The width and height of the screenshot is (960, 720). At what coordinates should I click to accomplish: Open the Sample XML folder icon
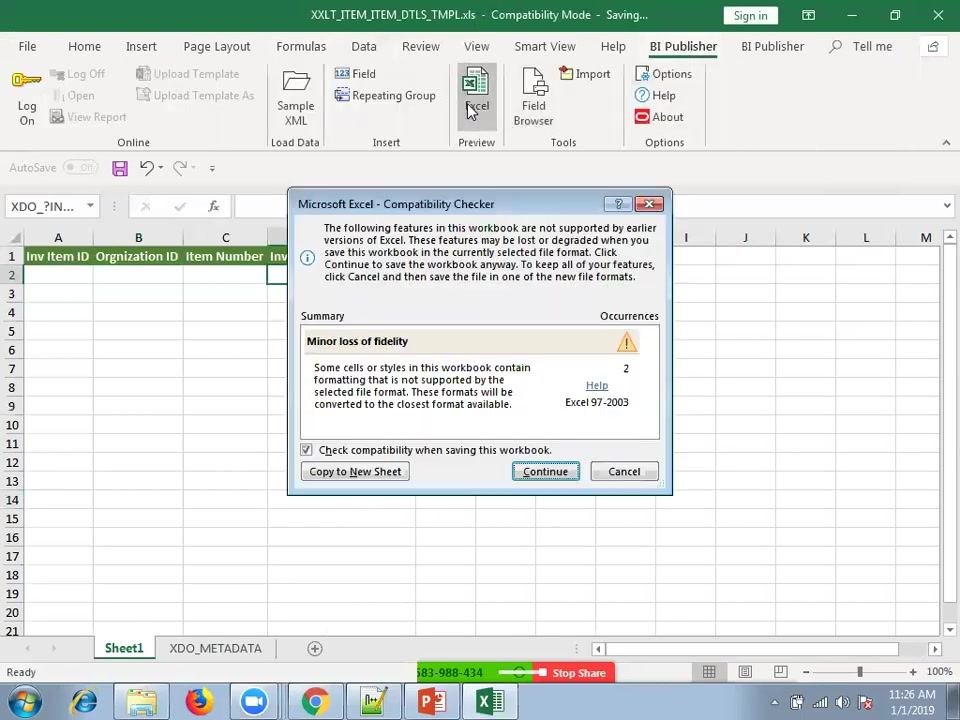click(296, 81)
